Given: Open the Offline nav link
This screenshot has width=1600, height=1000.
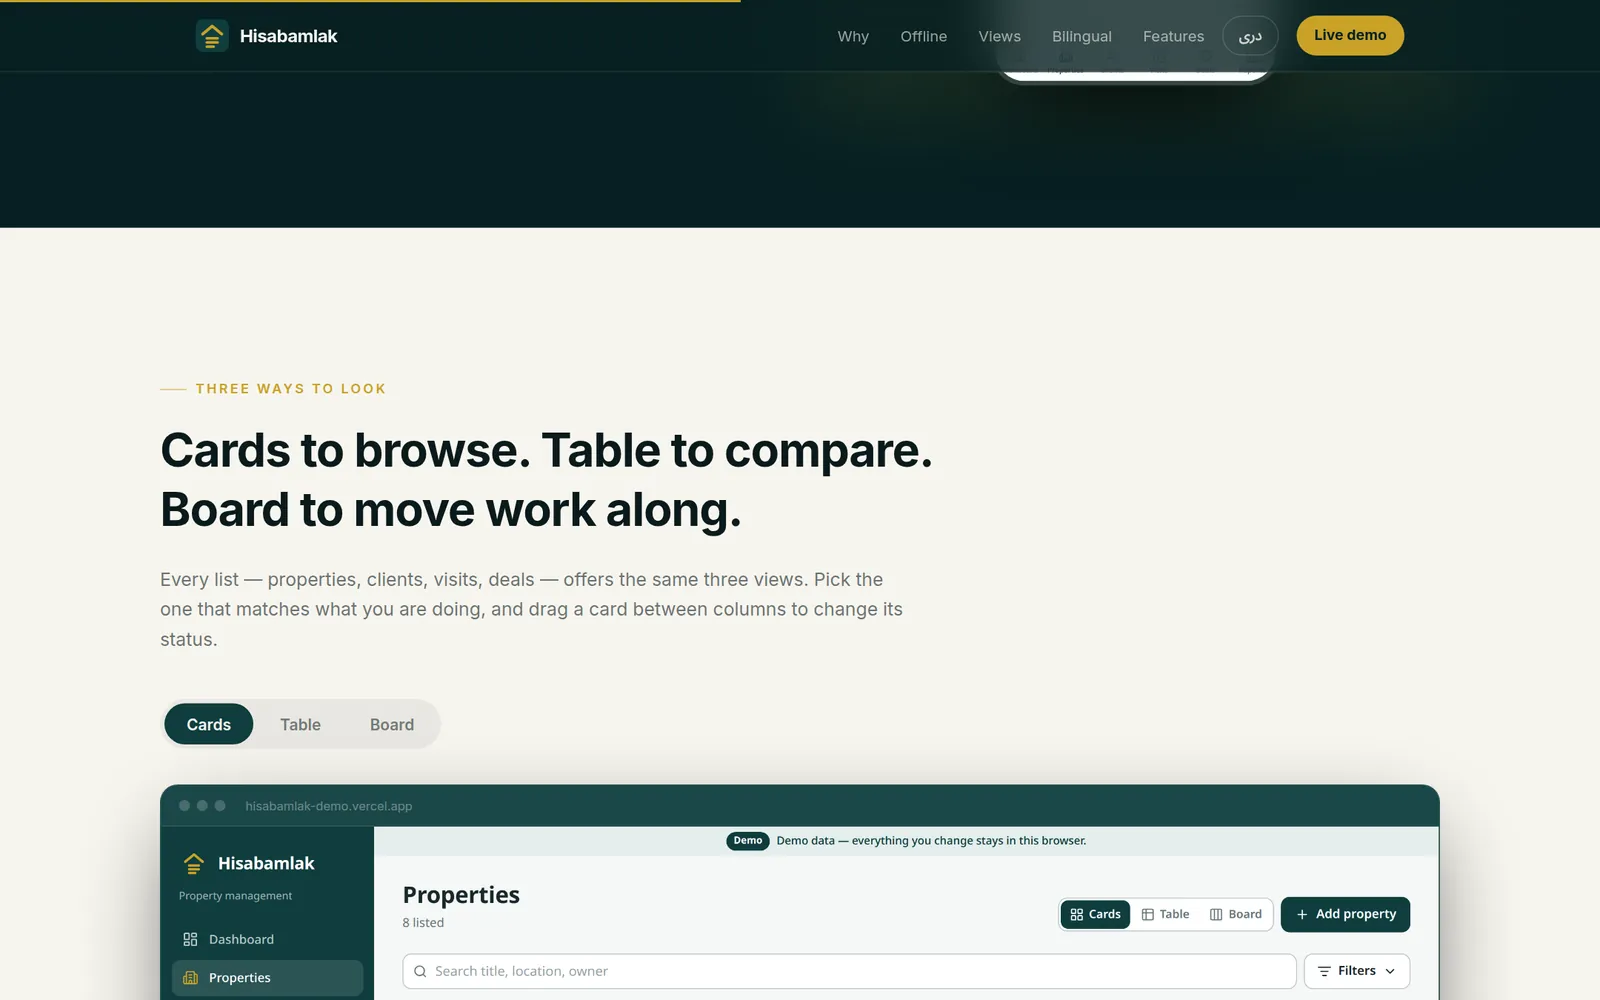Looking at the screenshot, I should click(923, 36).
